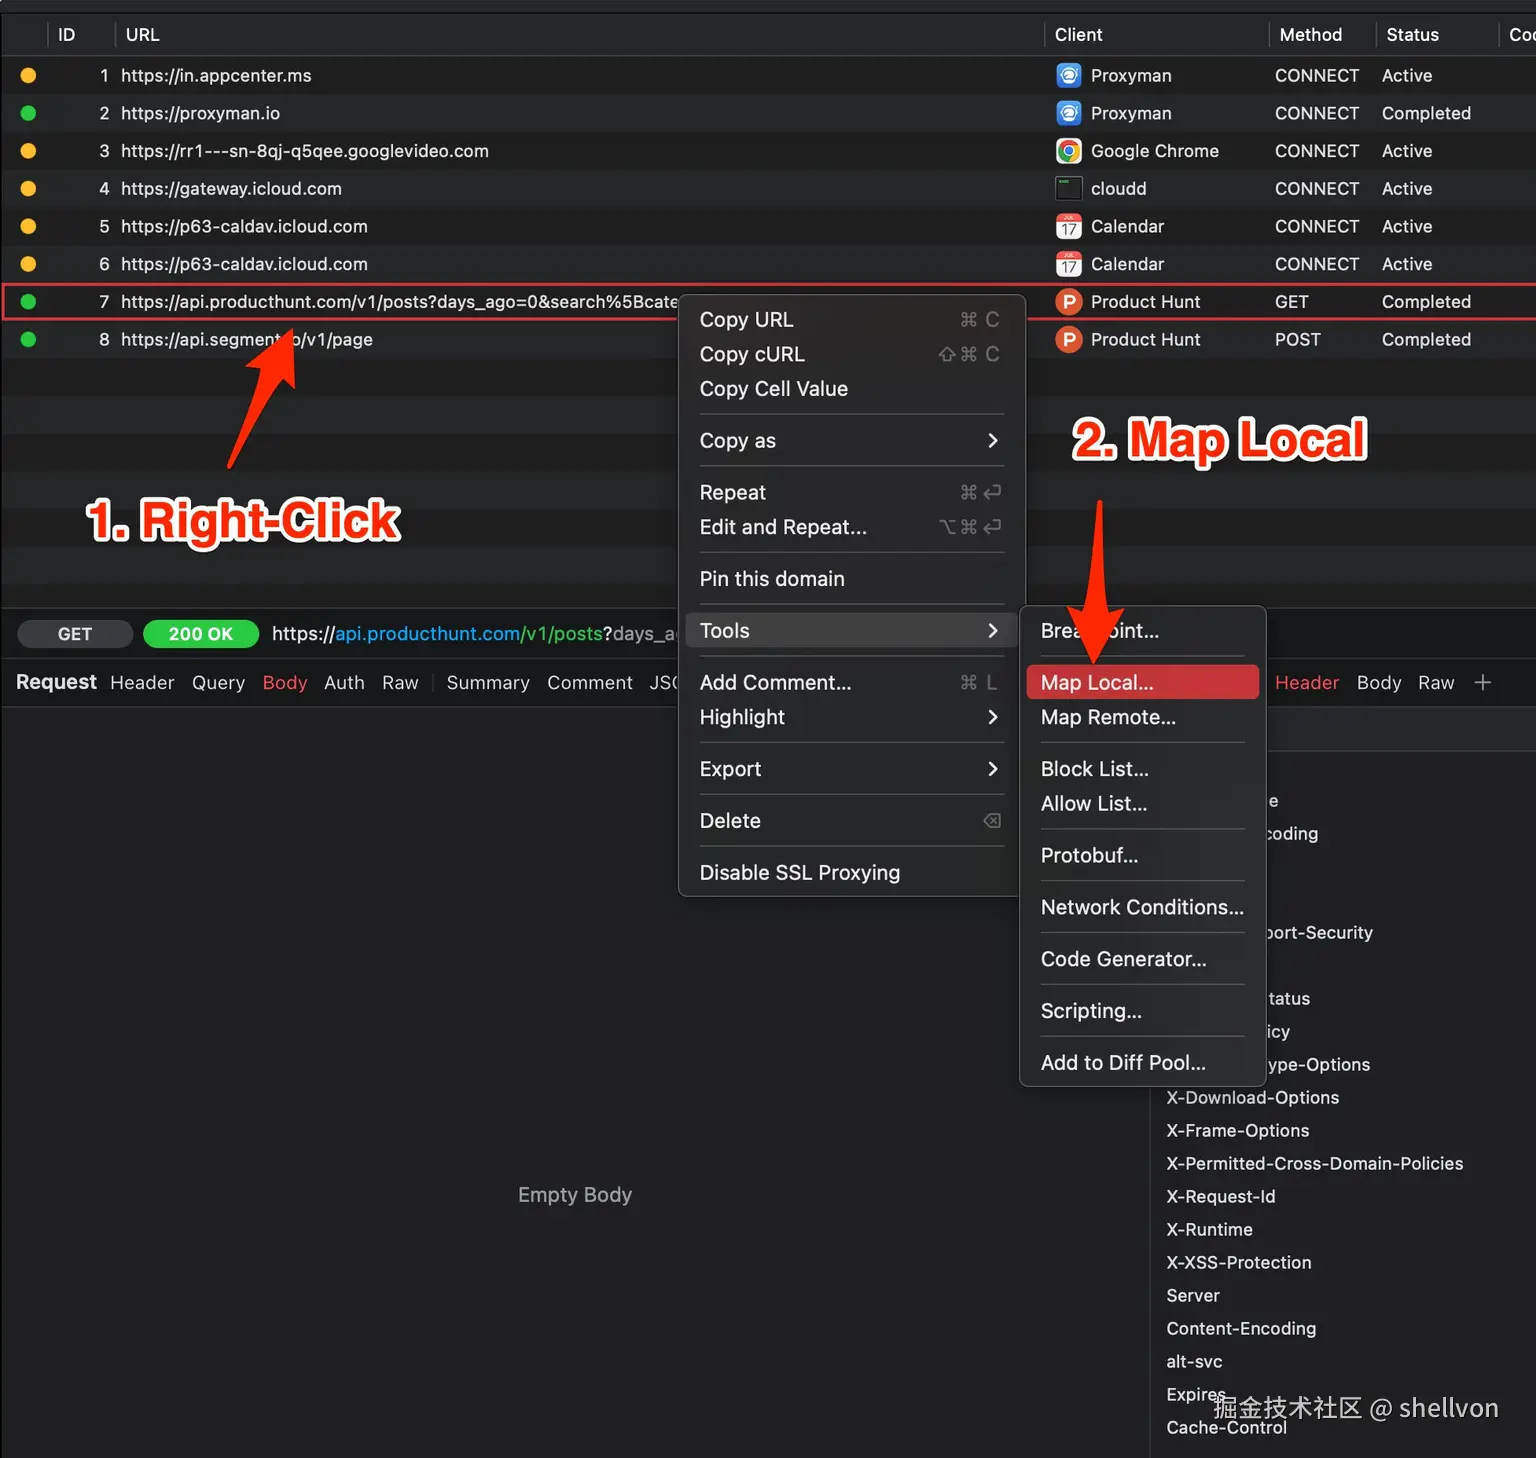Click green status dot of proxyman.io row
The width and height of the screenshot is (1536, 1458).
pyautogui.click(x=28, y=113)
